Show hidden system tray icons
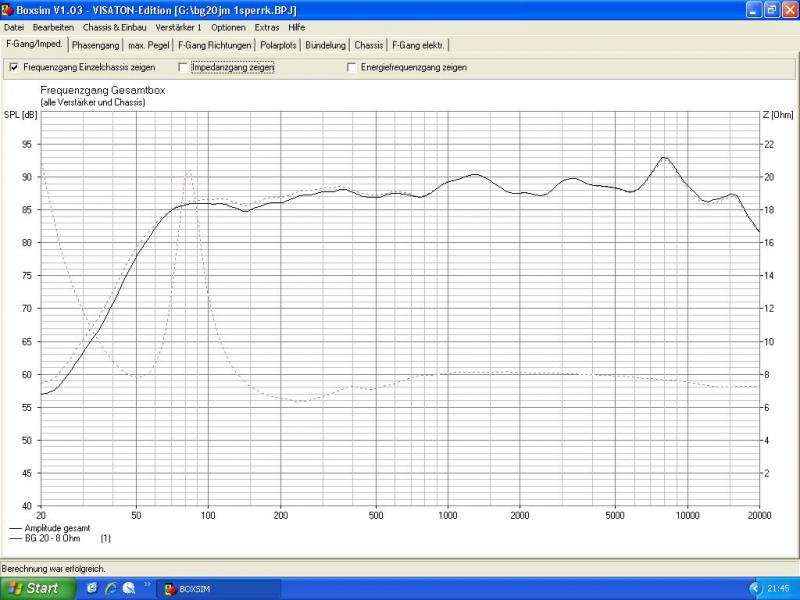This screenshot has width=800, height=600. (755, 588)
